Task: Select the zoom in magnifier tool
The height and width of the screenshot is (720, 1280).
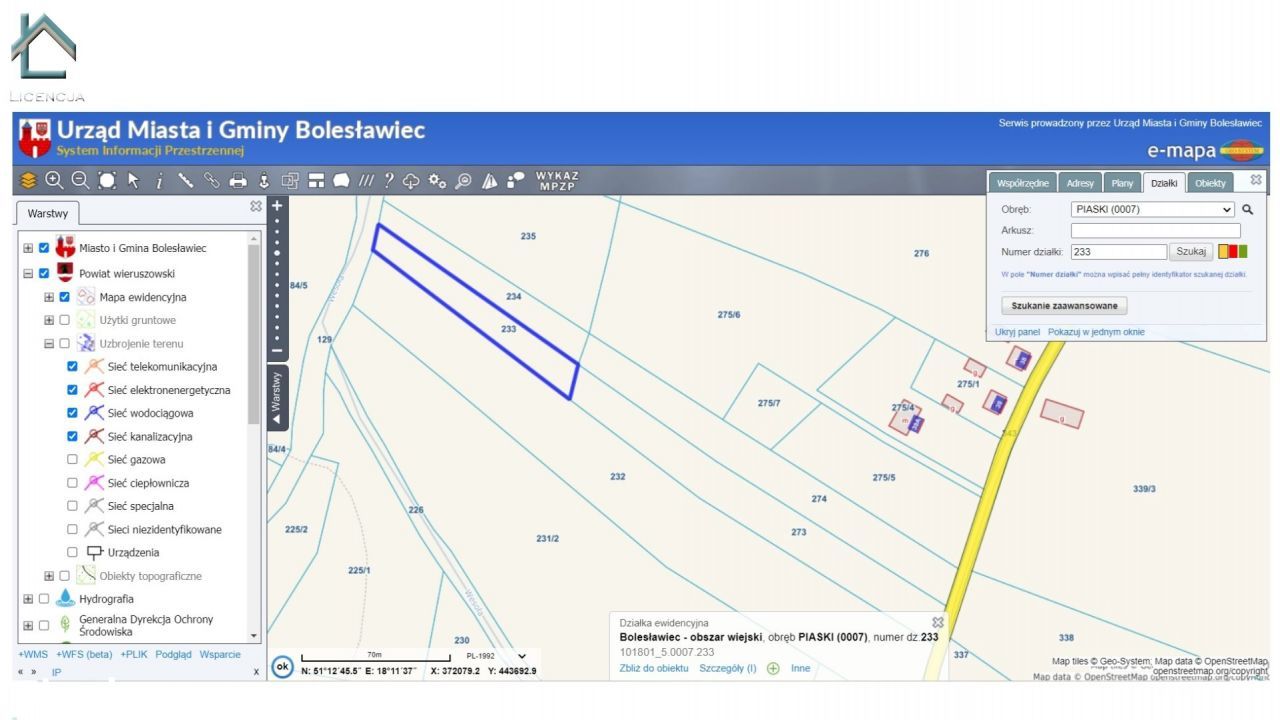Action: 54,181
